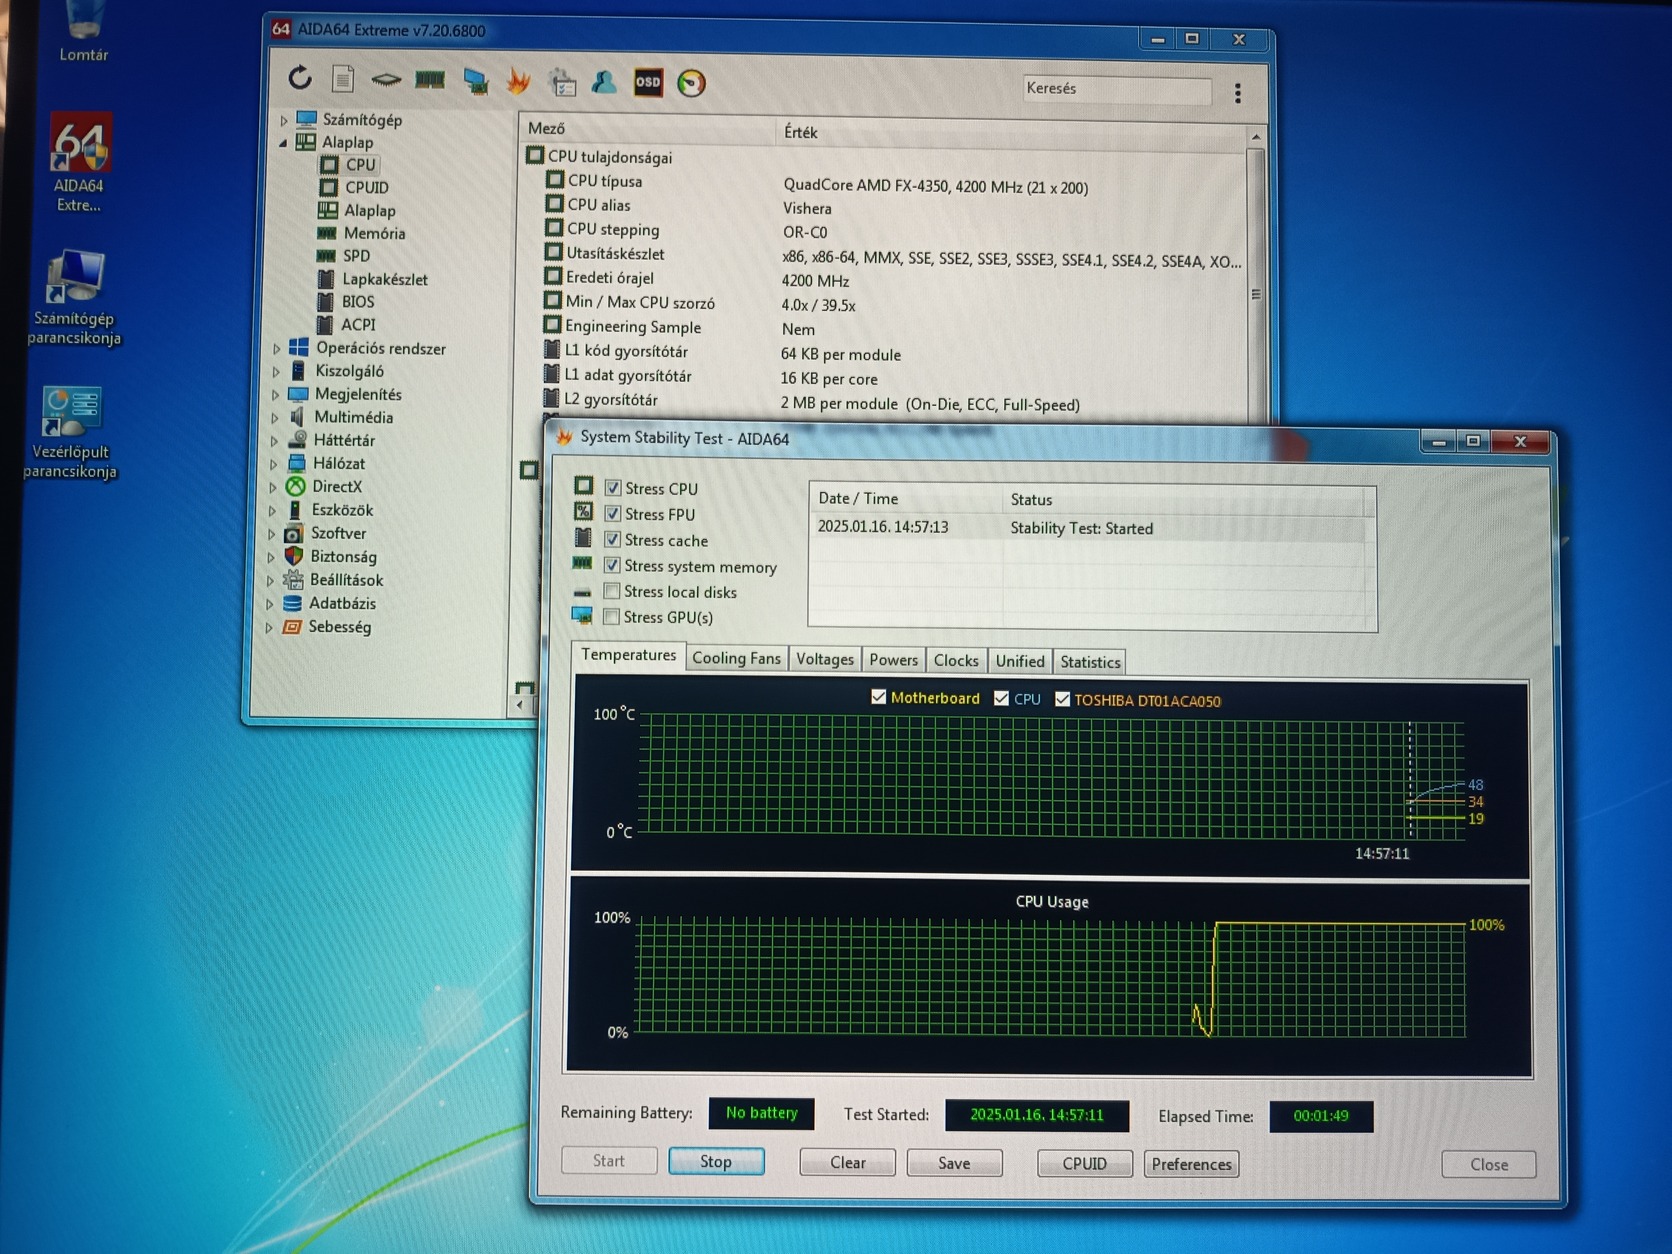The width and height of the screenshot is (1672, 1254).
Task: Enable Stress GPU(s) checkbox
Action: (x=611, y=617)
